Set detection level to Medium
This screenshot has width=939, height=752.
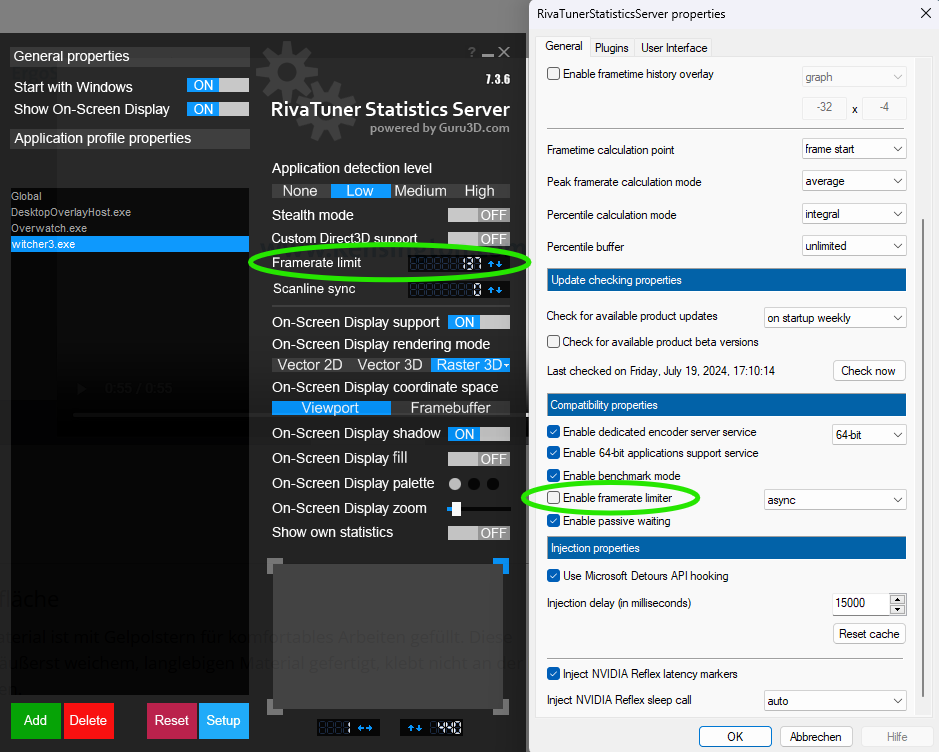420,191
